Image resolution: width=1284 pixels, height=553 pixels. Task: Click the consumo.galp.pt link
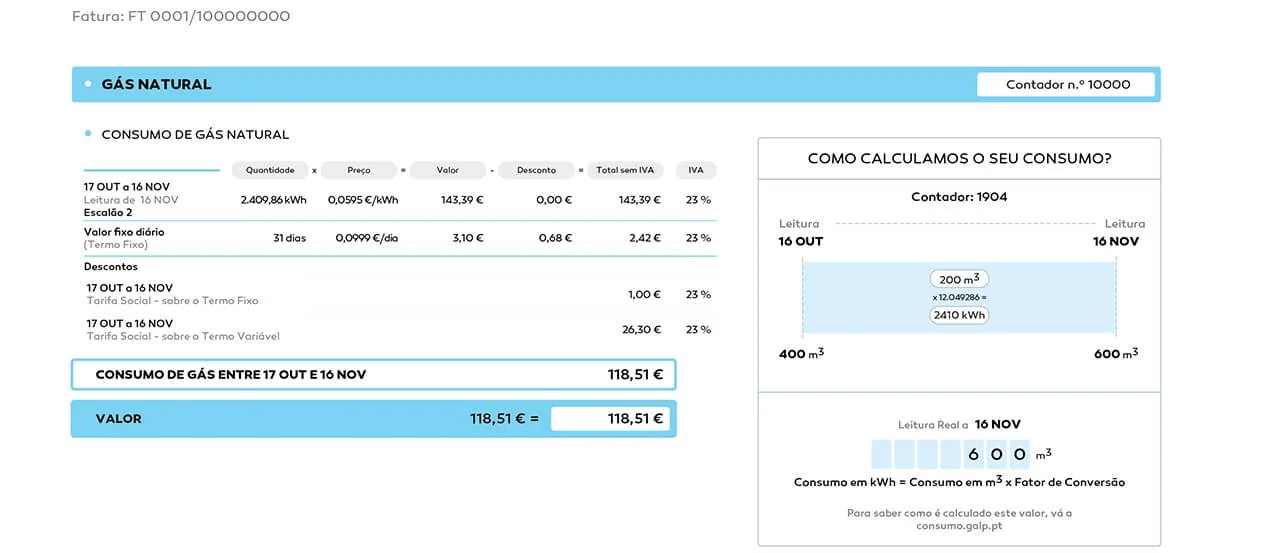pyautogui.click(x=959, y=526)
